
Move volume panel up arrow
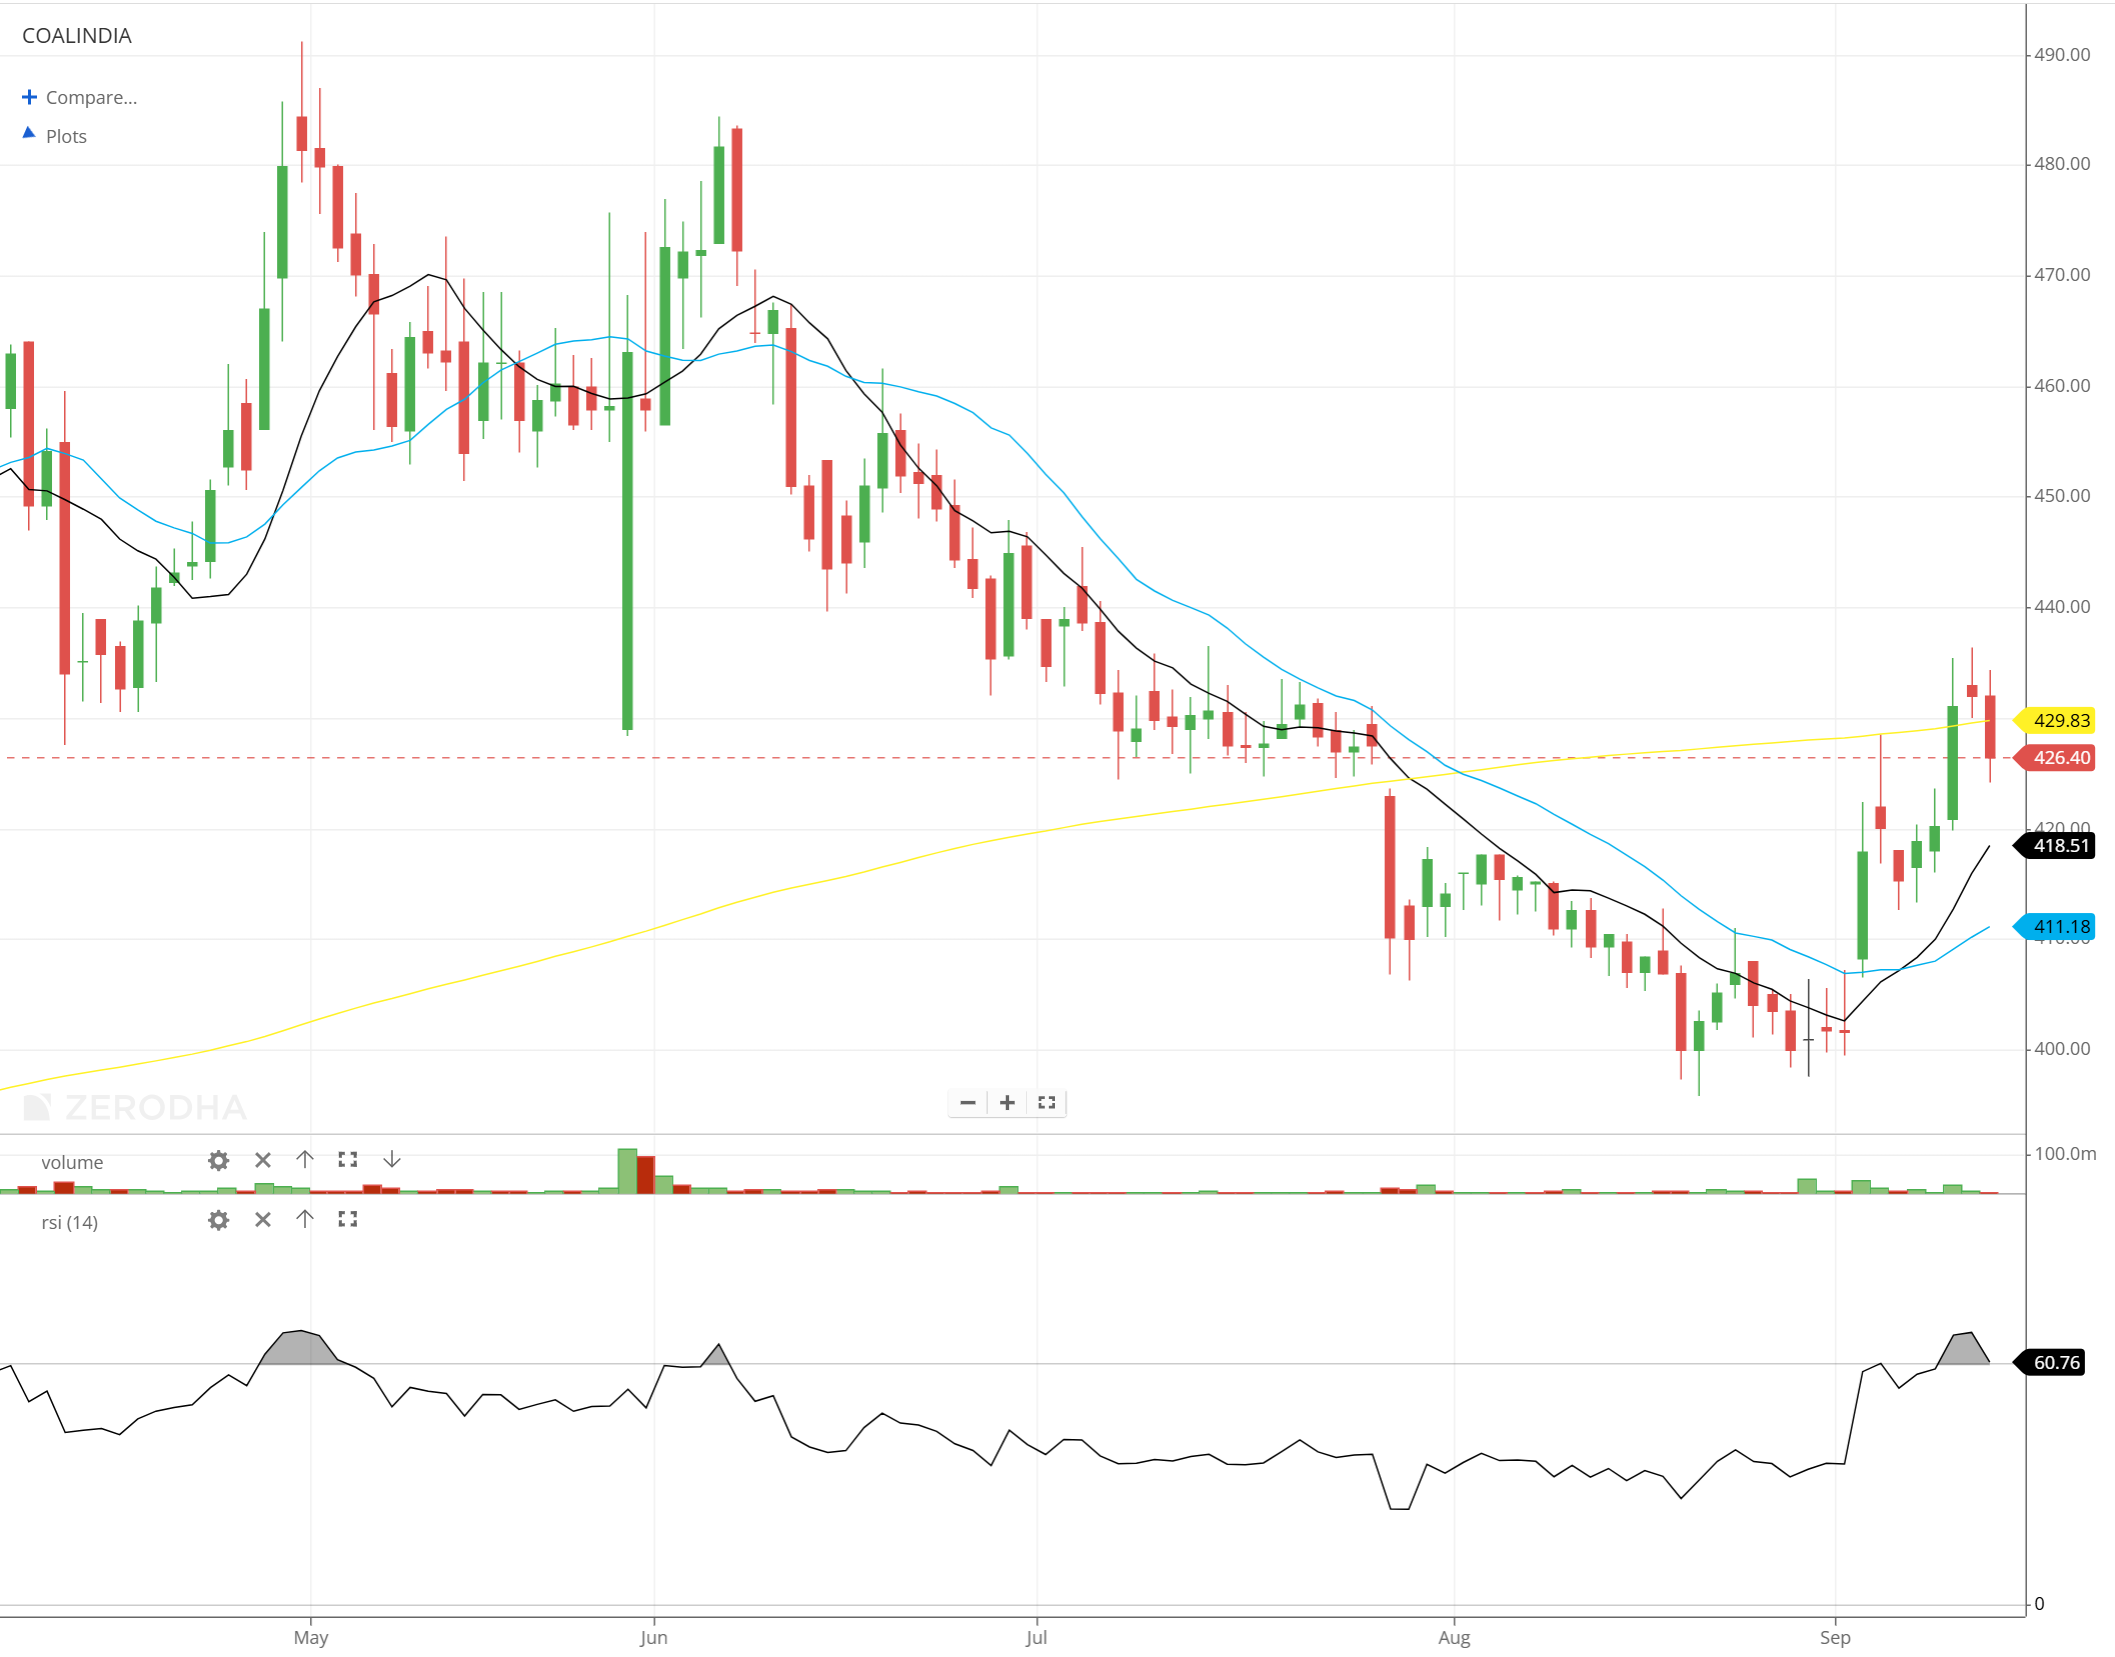click(305, 1160)
